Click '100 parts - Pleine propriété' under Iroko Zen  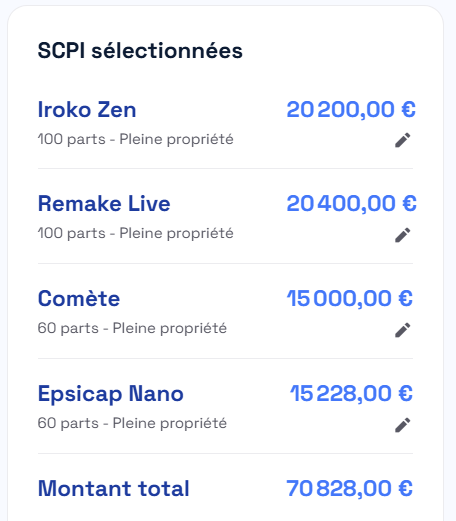pos(135,139)
